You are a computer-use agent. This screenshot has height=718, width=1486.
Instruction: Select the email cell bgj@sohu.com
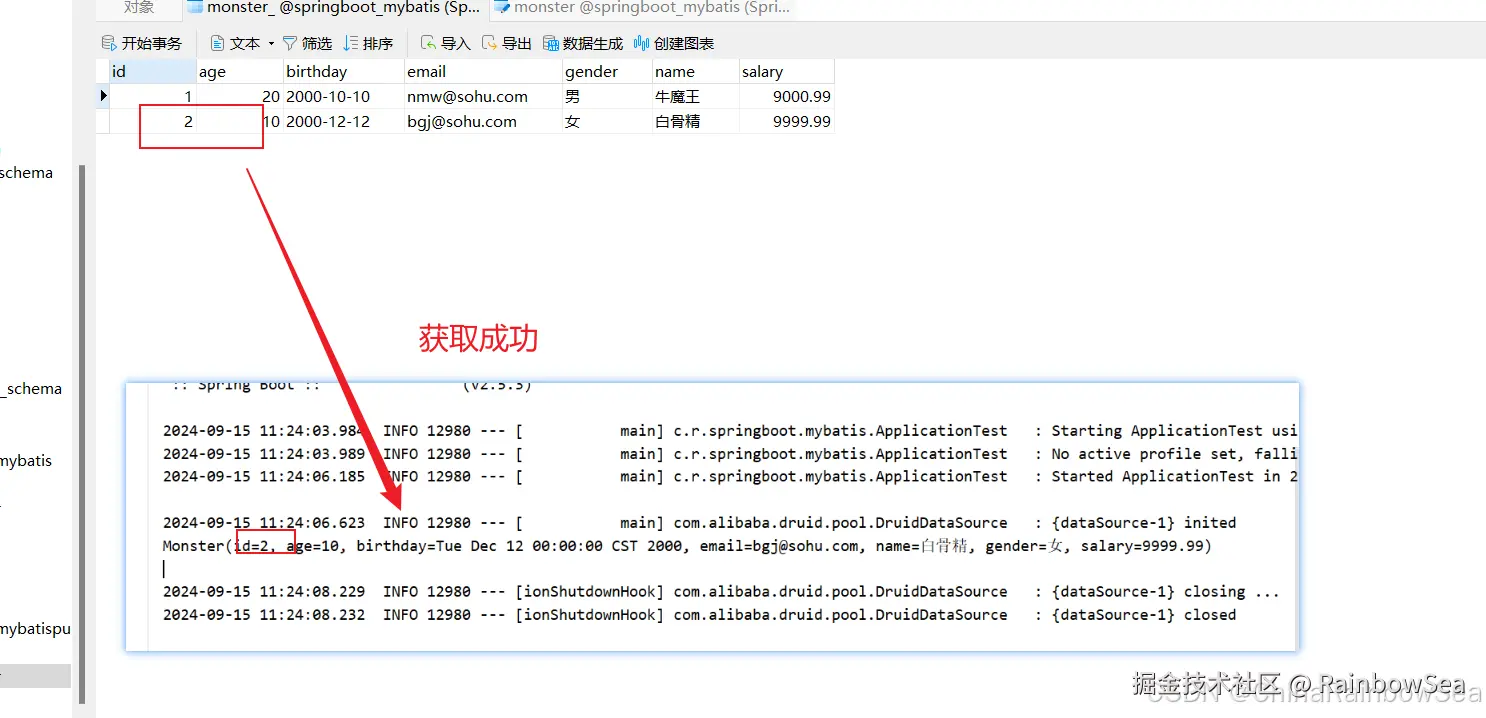[x=483, y=121]
